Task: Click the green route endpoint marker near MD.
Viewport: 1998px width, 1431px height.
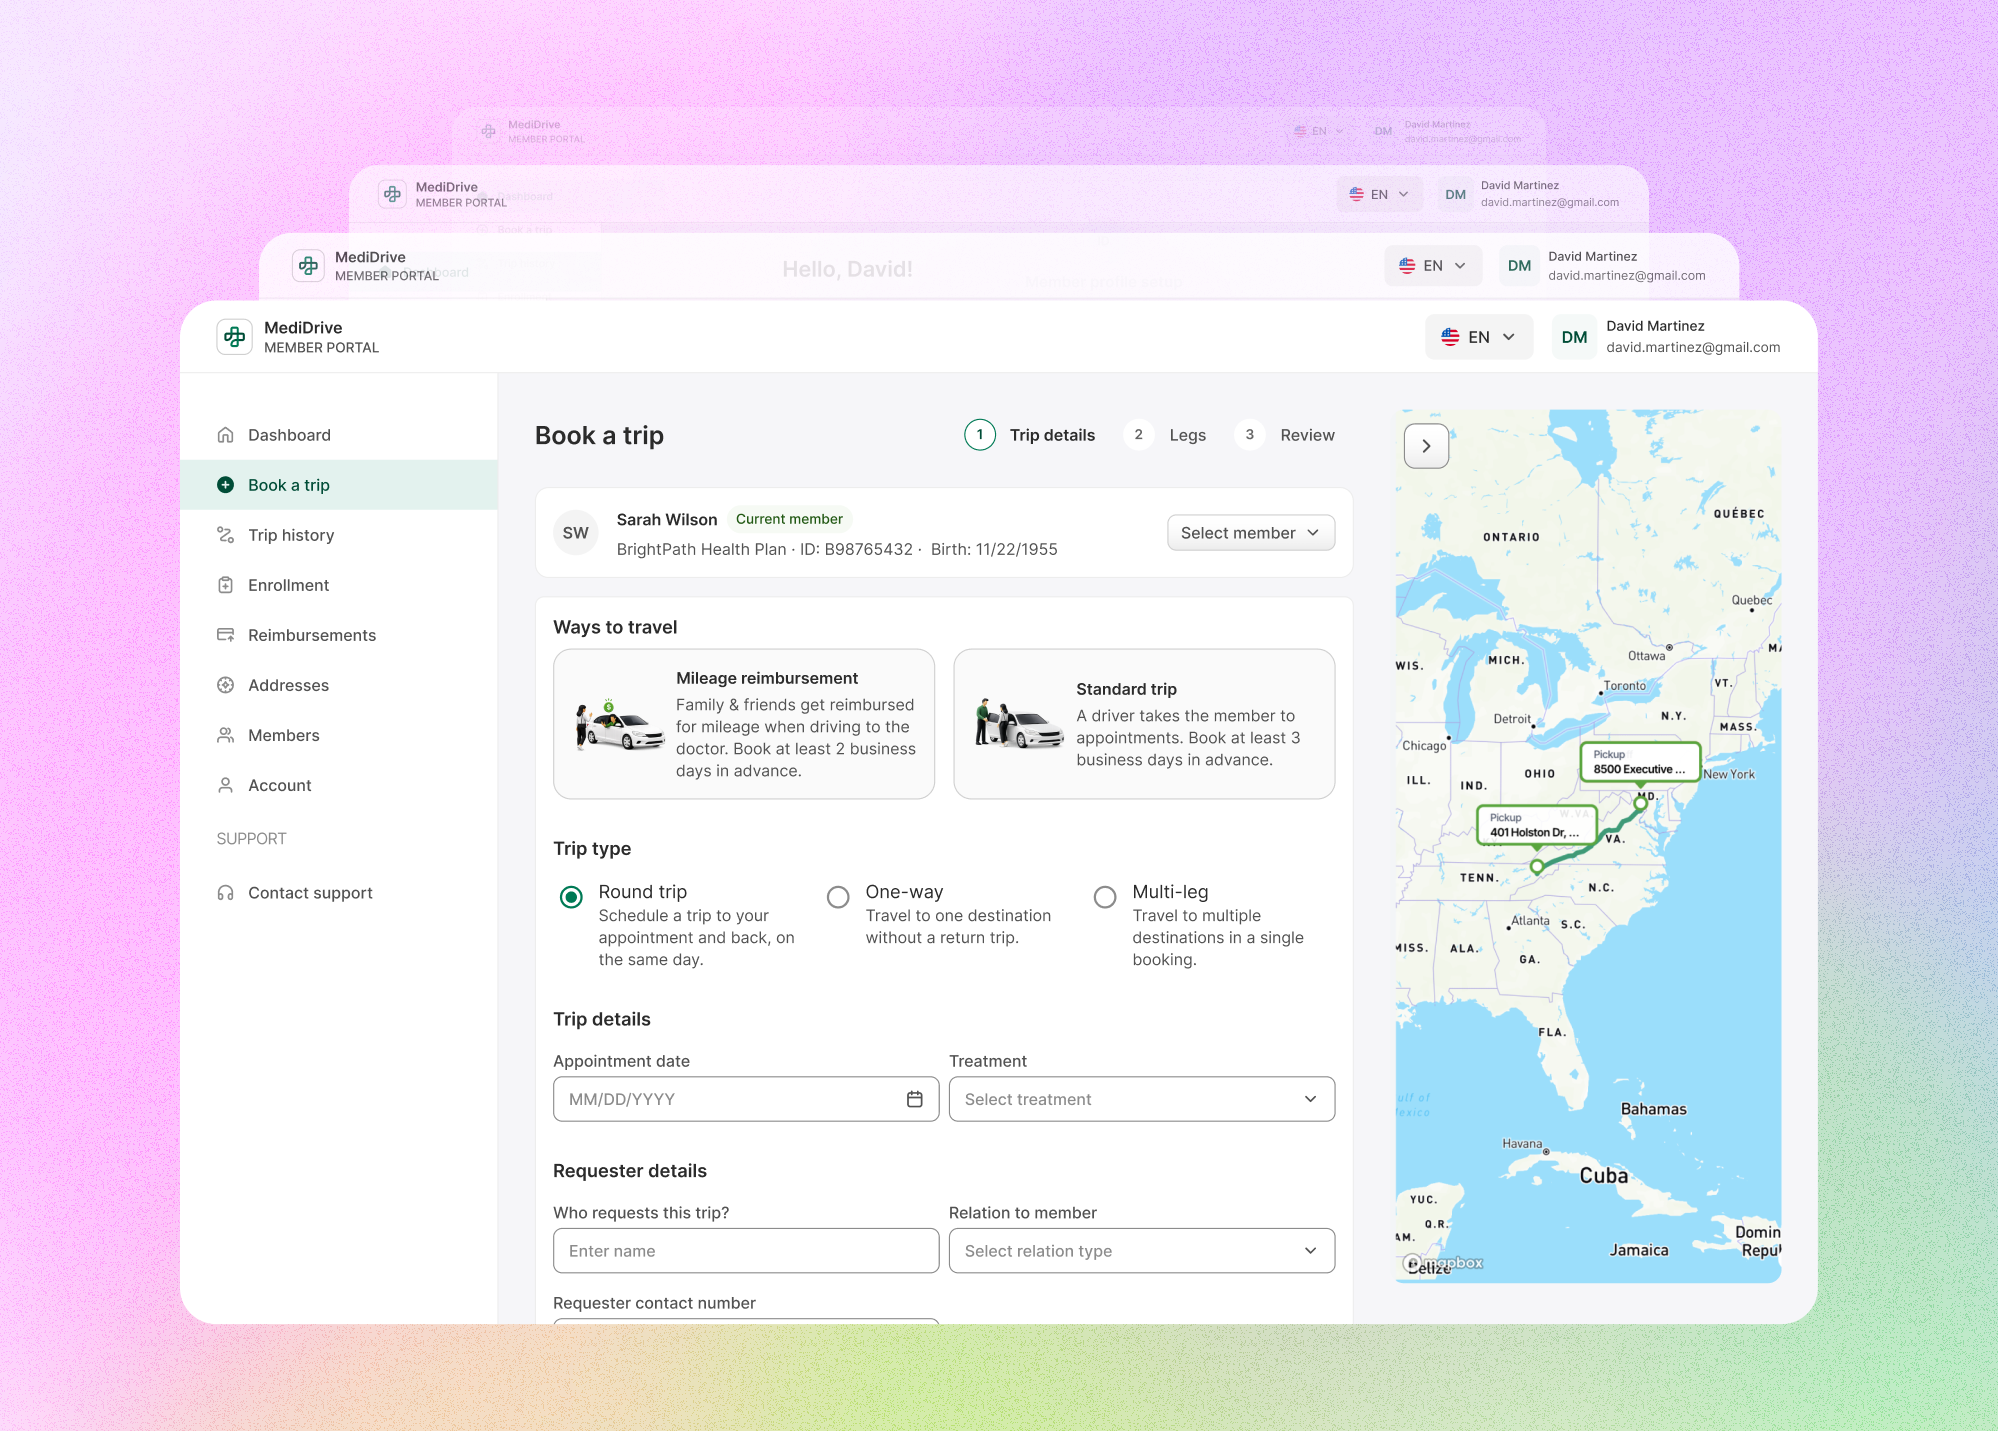Action: click(x=1640, y=803)
